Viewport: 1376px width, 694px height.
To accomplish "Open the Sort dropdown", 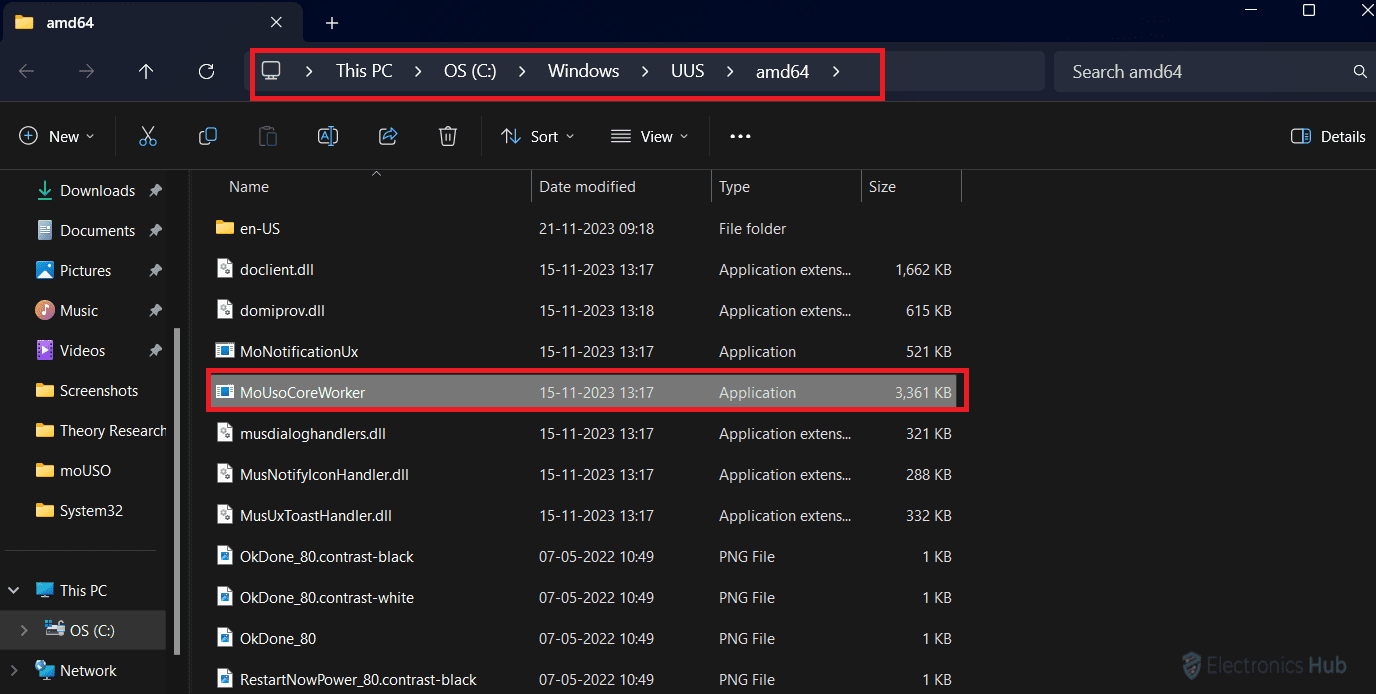I will (x=538, y=136).
